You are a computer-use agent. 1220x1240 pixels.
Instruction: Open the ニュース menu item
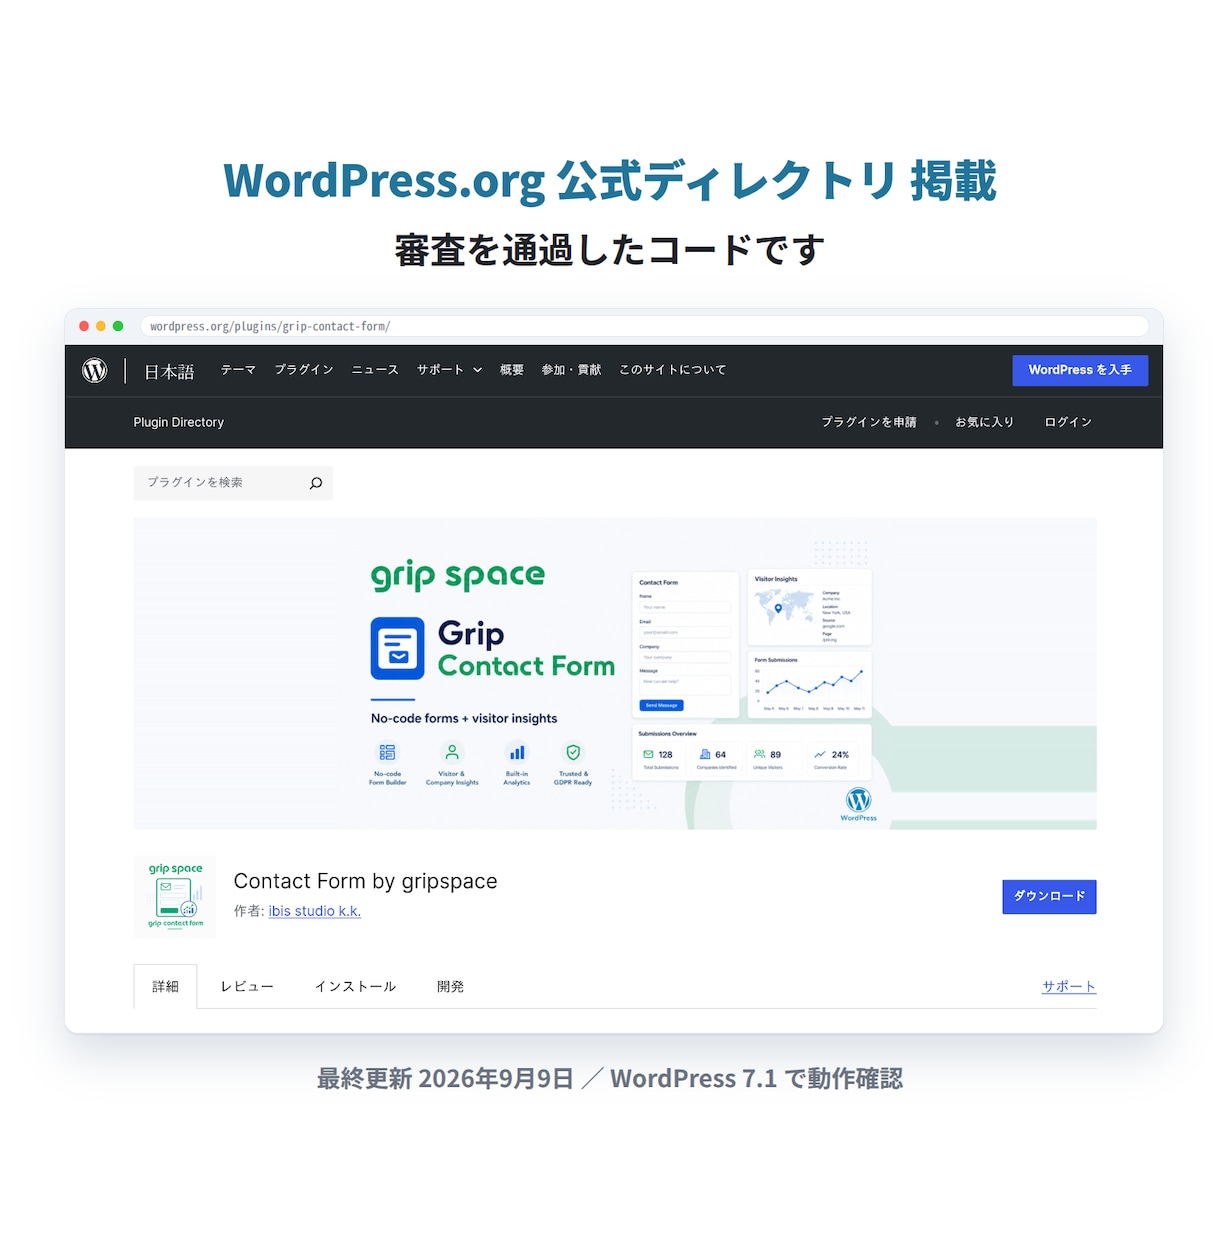click(375, 370)
